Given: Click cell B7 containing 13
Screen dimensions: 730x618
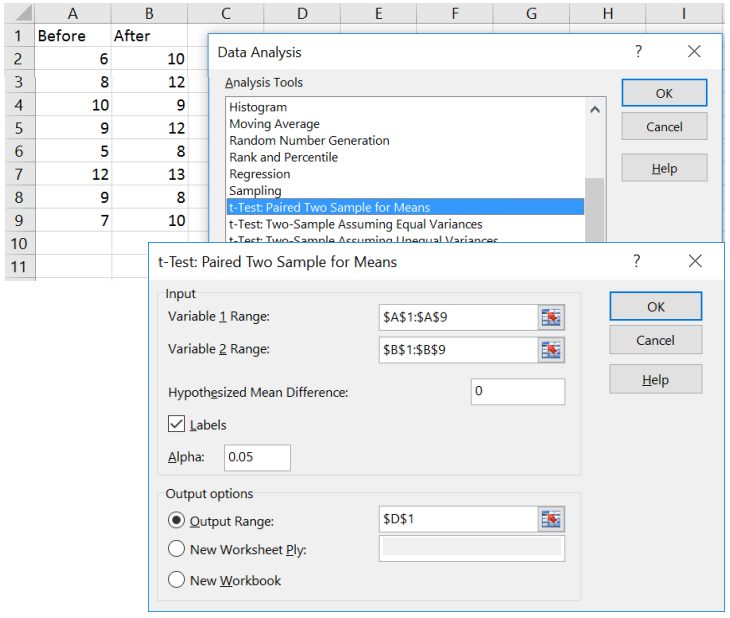Looking at the screenshot, I should click(x=149, y=174).
